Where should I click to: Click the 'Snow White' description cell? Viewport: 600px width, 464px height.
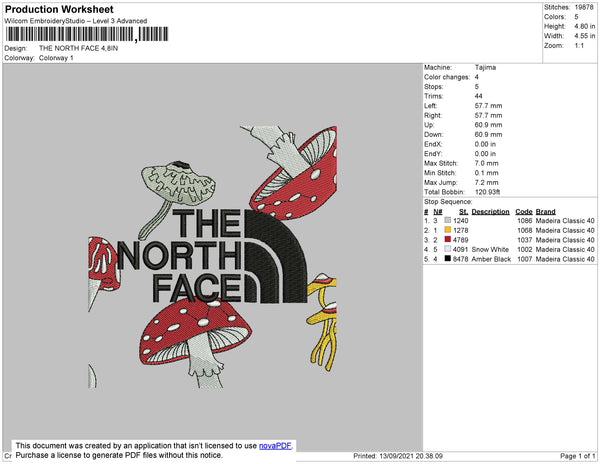tap(490, 249)
